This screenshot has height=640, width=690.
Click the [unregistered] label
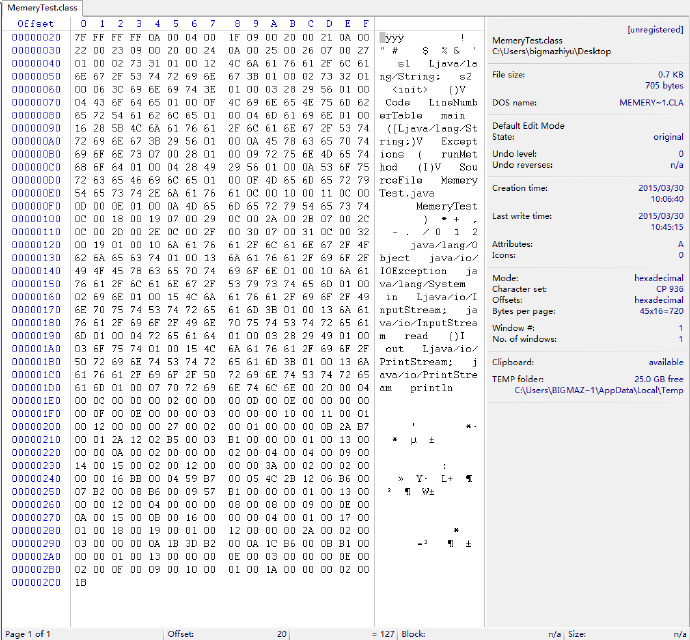coord(655,29)
